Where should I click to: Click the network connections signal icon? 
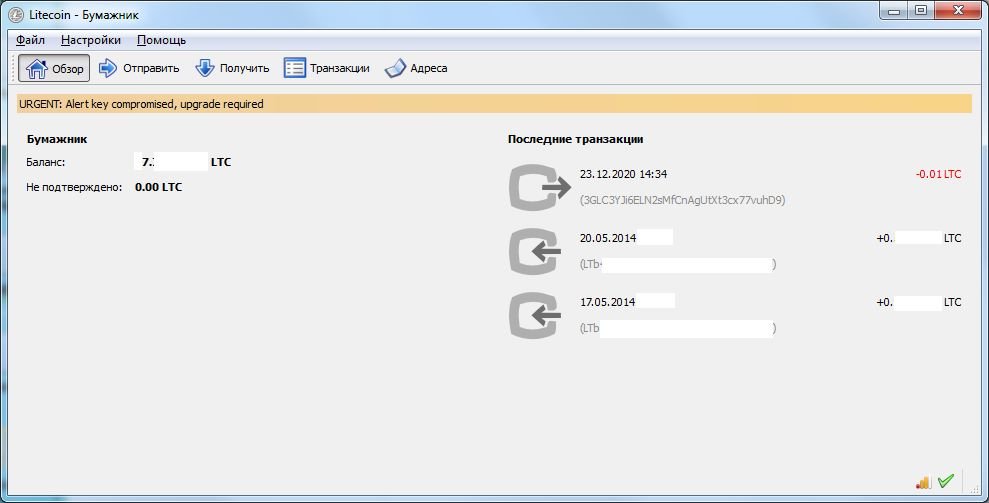(923, 482)
